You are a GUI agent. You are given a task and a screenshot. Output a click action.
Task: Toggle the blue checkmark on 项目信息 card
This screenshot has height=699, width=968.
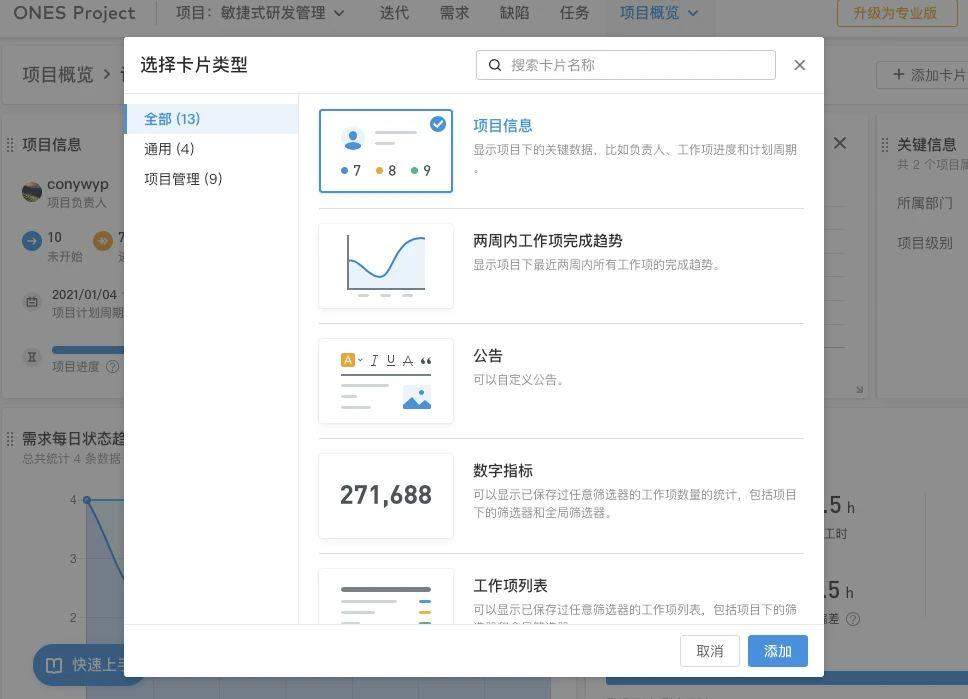[438, 124]
